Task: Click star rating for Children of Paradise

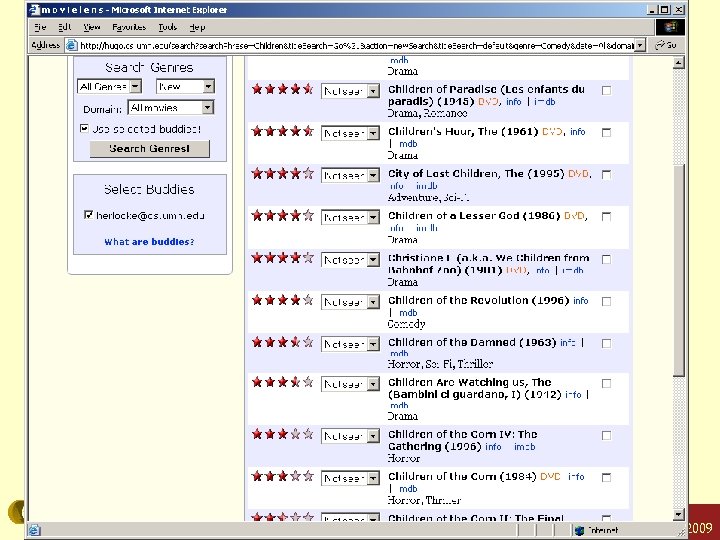Action: [x=282, y=89]
